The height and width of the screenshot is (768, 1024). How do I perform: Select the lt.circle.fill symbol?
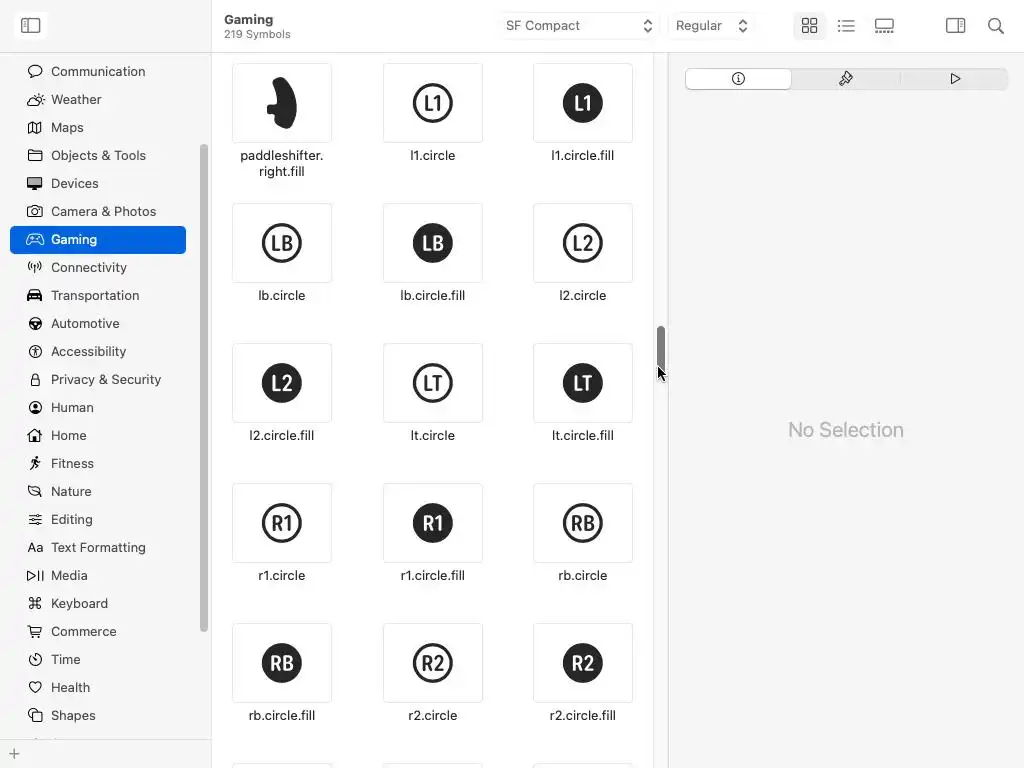point(583,383)
